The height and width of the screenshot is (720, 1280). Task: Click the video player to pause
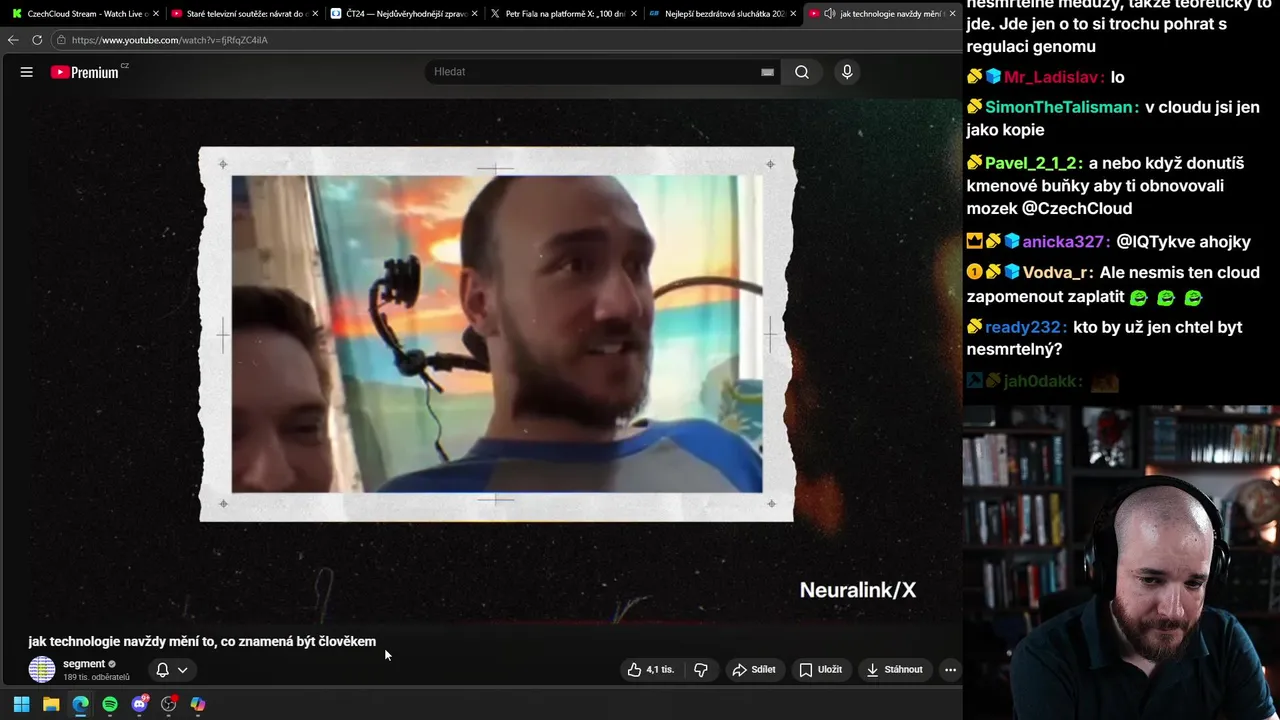[x=480, y=360]
